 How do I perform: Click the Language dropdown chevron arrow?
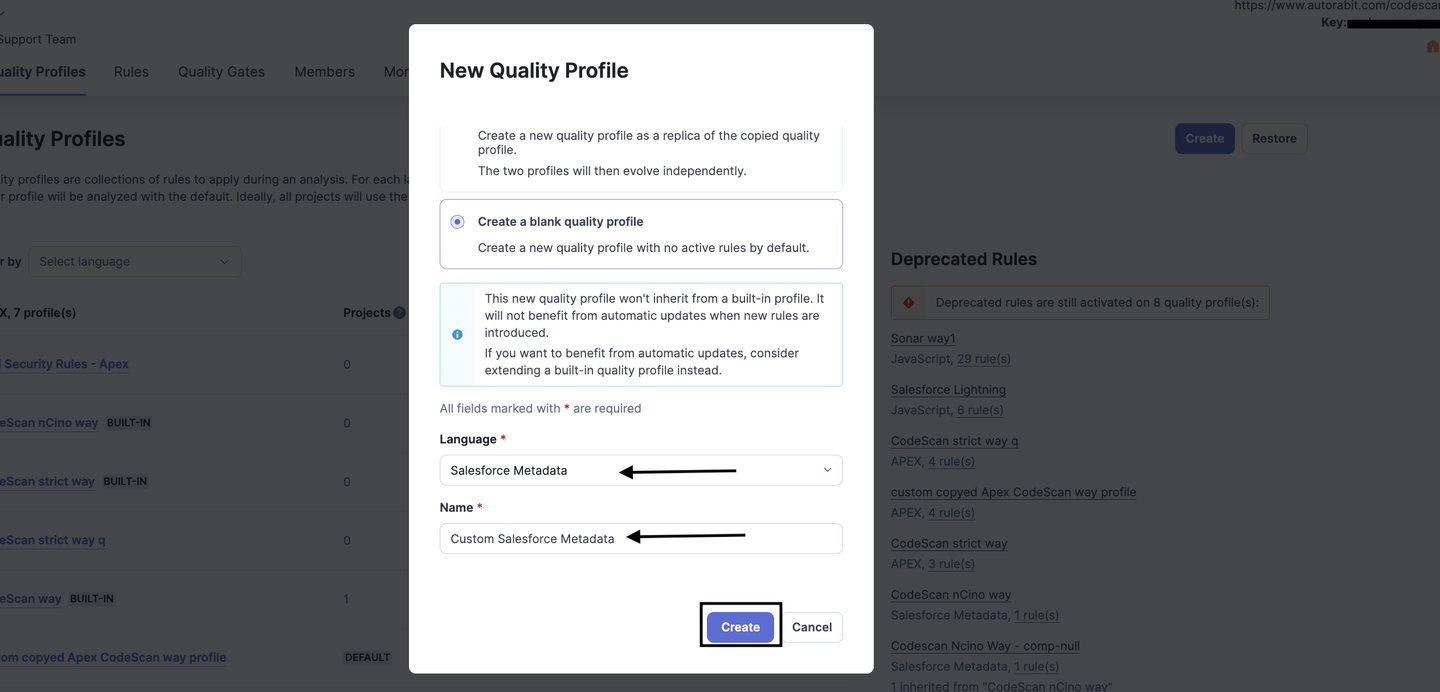coord(827,470)
